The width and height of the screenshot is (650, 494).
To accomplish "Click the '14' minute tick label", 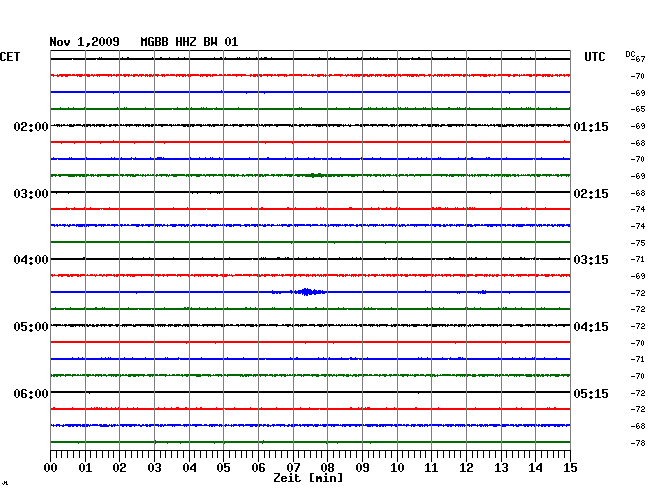I will point(535,468).
